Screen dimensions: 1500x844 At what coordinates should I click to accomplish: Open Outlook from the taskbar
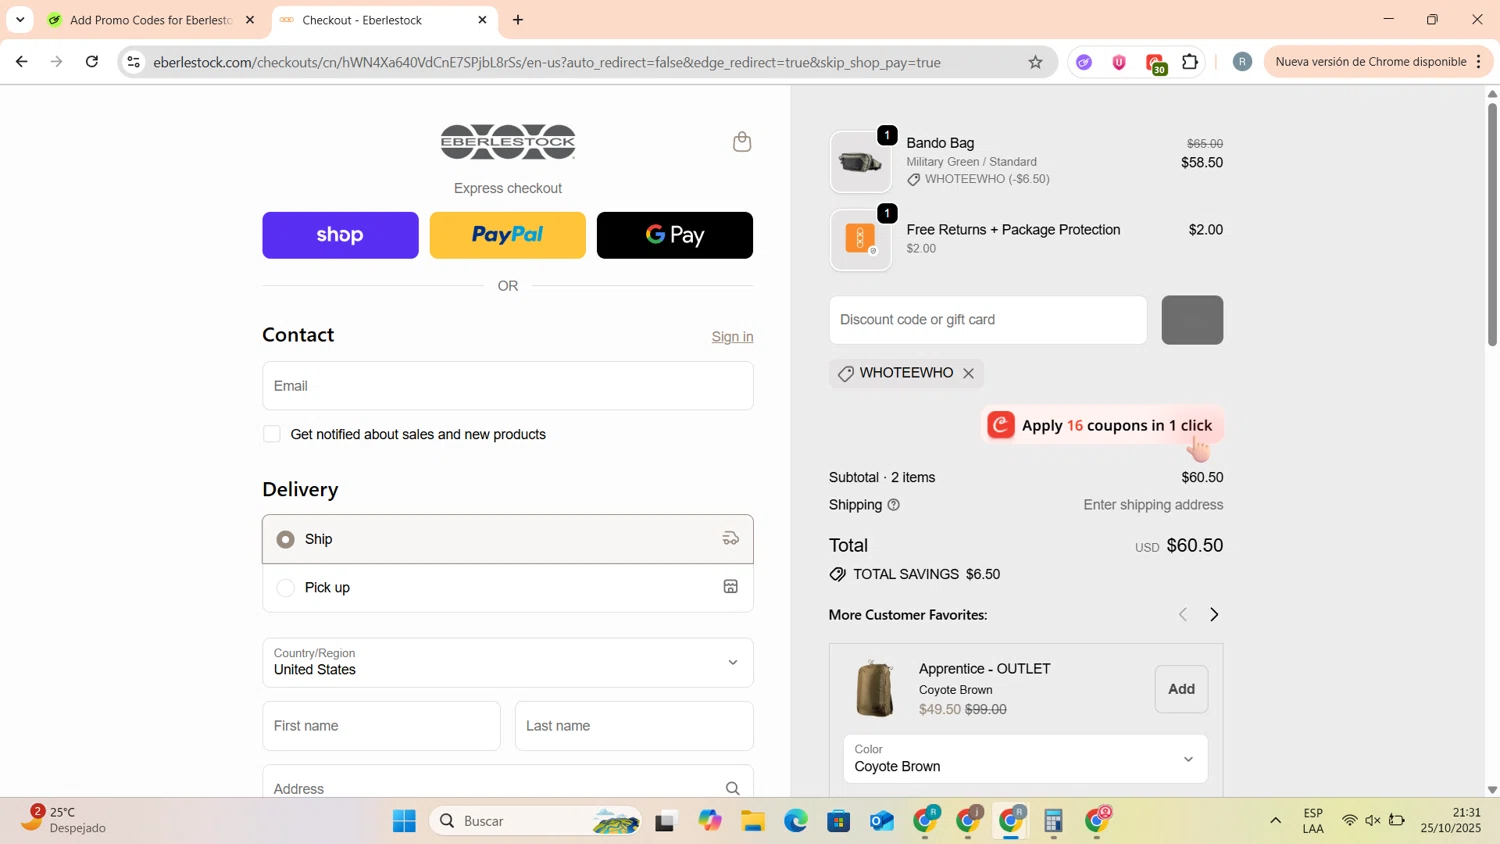click(x=882, y=821)
